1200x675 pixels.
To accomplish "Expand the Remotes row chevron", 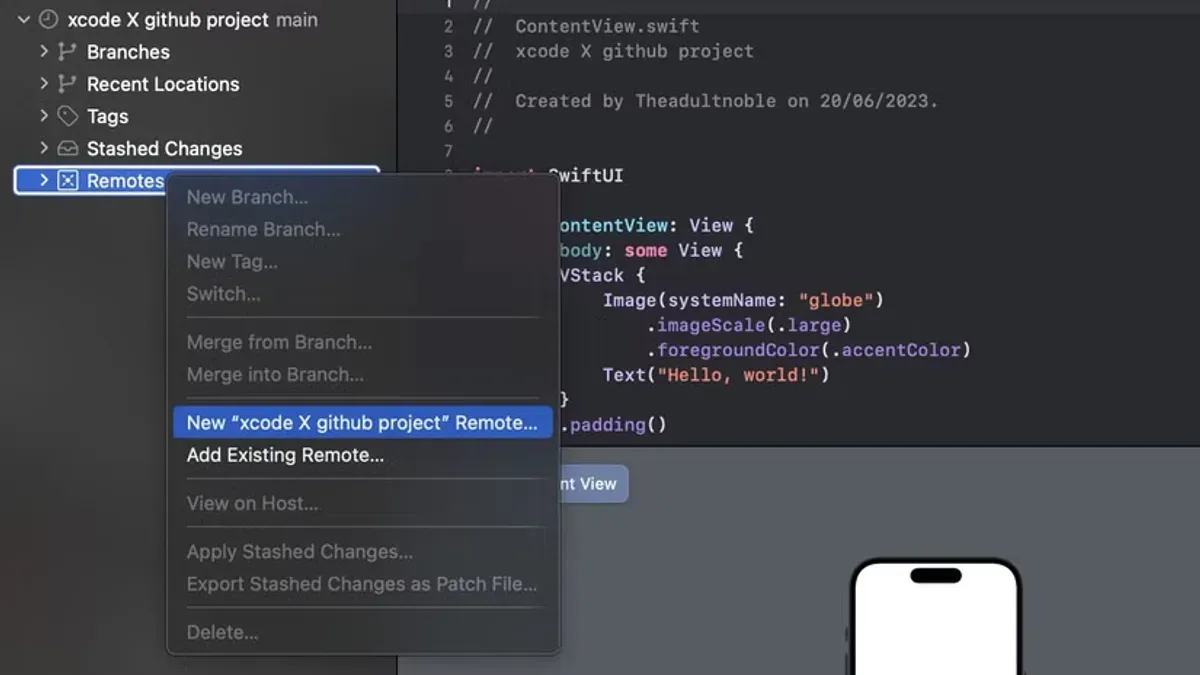I will click(x=44, y=180).
